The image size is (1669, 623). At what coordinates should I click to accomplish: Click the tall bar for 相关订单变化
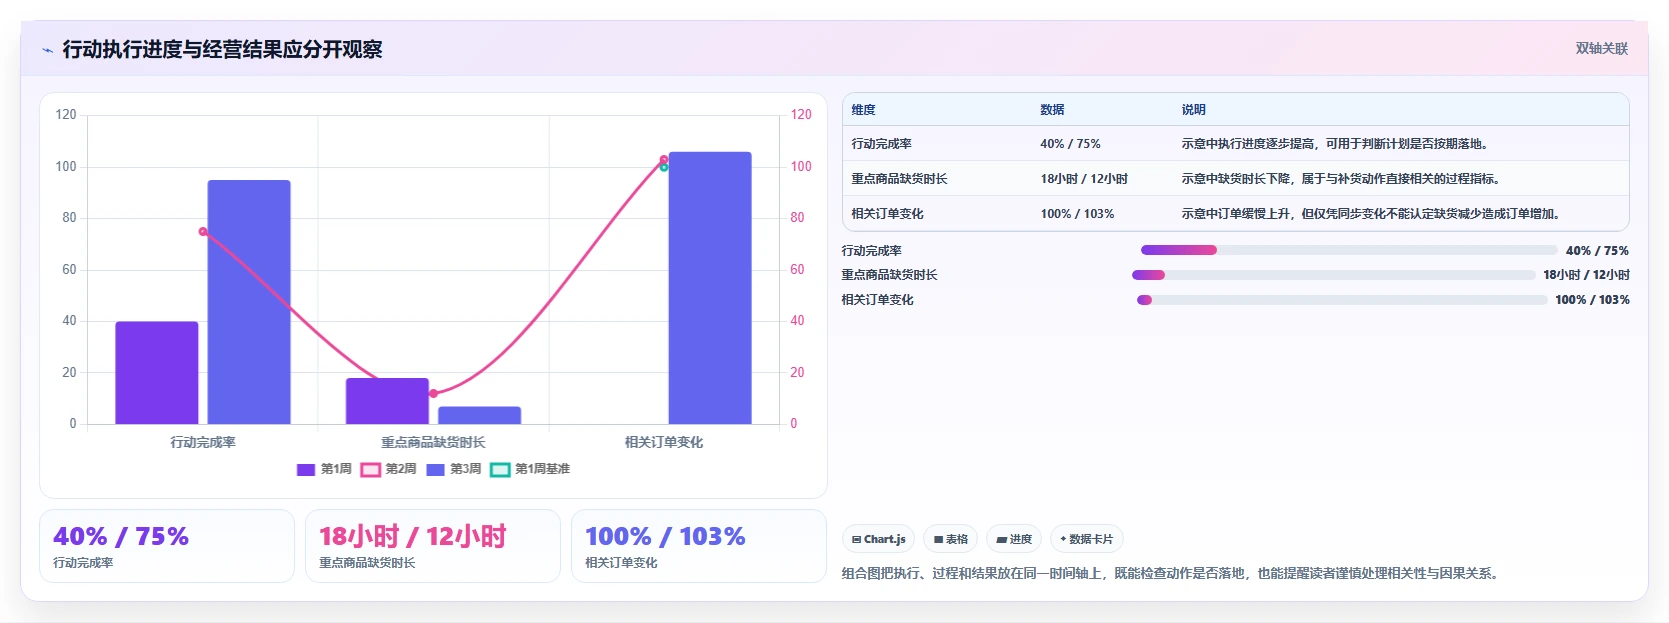click(710, 288)
